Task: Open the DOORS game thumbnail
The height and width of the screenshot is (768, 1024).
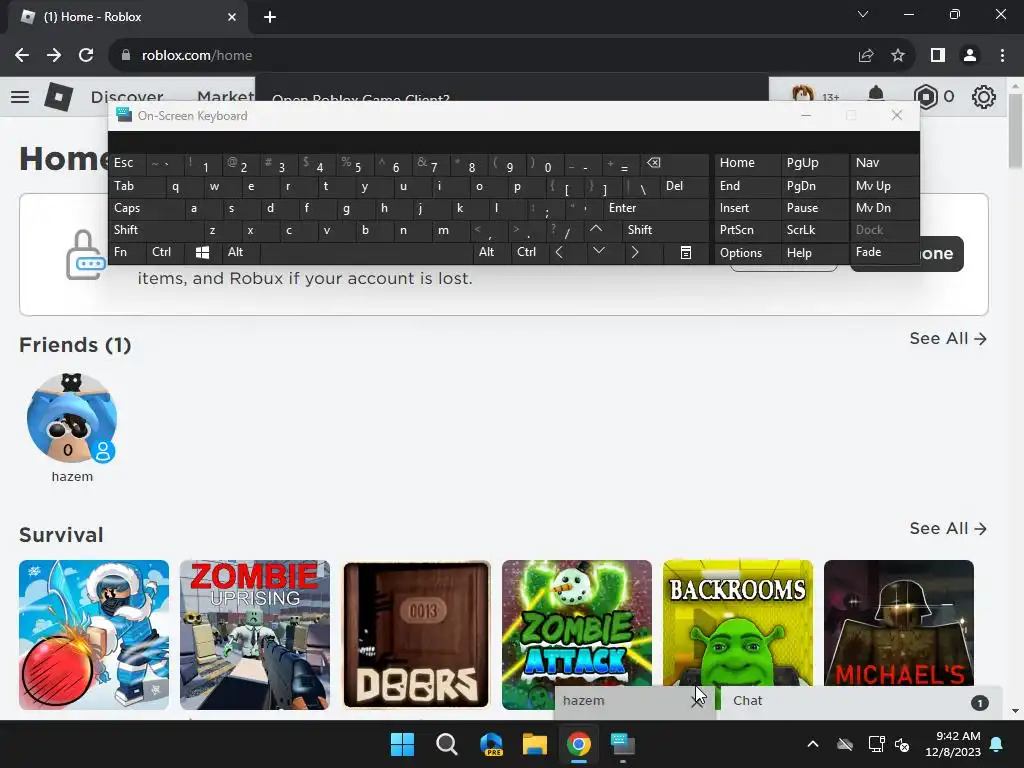Action: click(416, 635)
